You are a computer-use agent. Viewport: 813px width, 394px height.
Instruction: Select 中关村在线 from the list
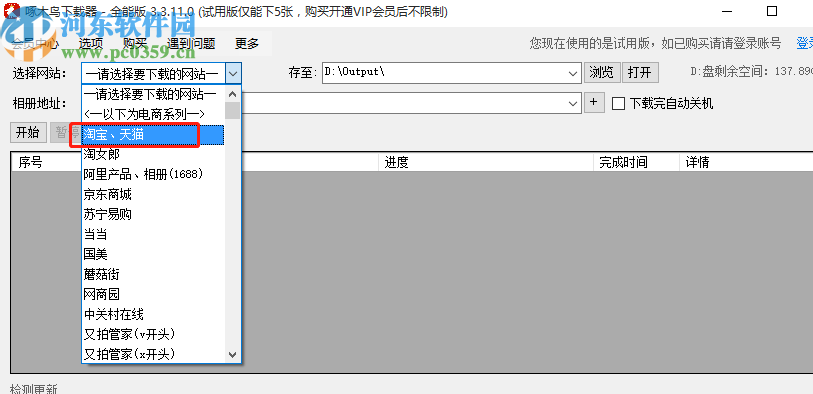(x=153, y=314)
